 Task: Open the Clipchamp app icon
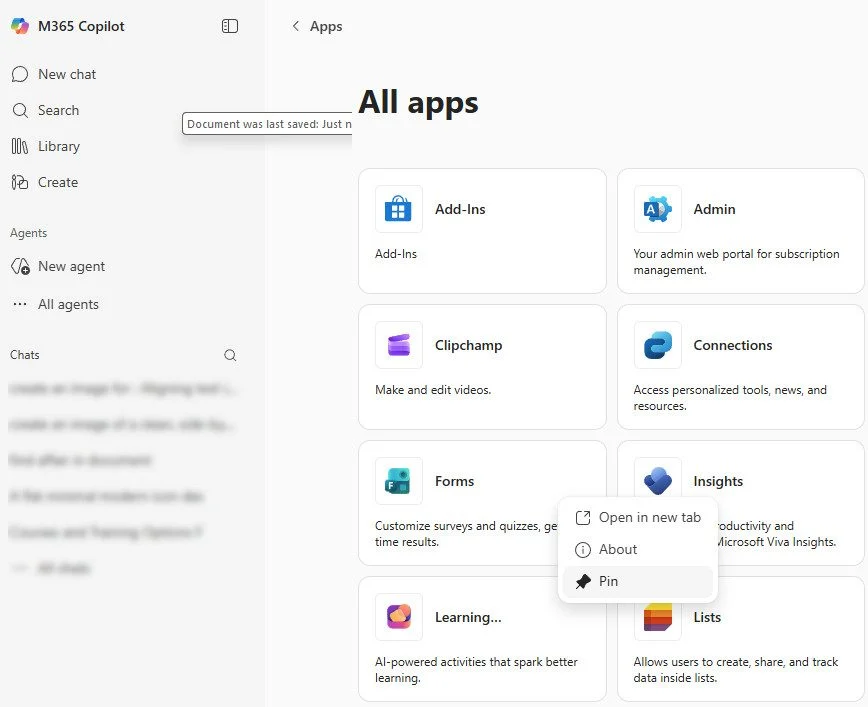tap(399, 345)
